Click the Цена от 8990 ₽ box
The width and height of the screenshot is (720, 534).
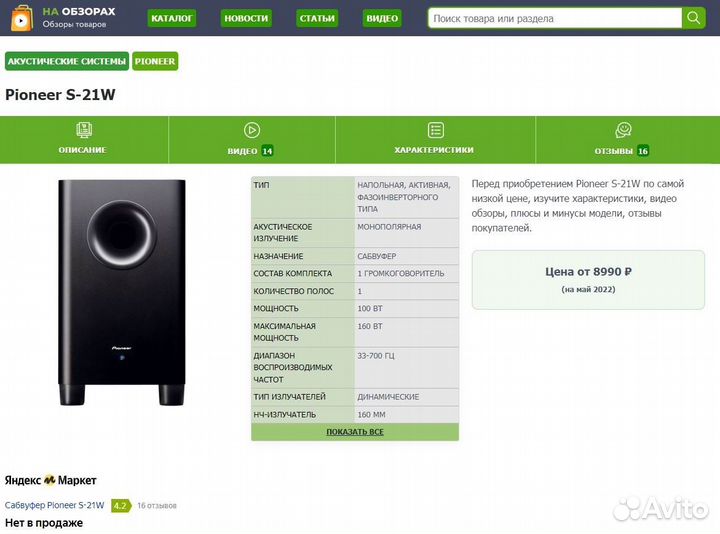588,280
